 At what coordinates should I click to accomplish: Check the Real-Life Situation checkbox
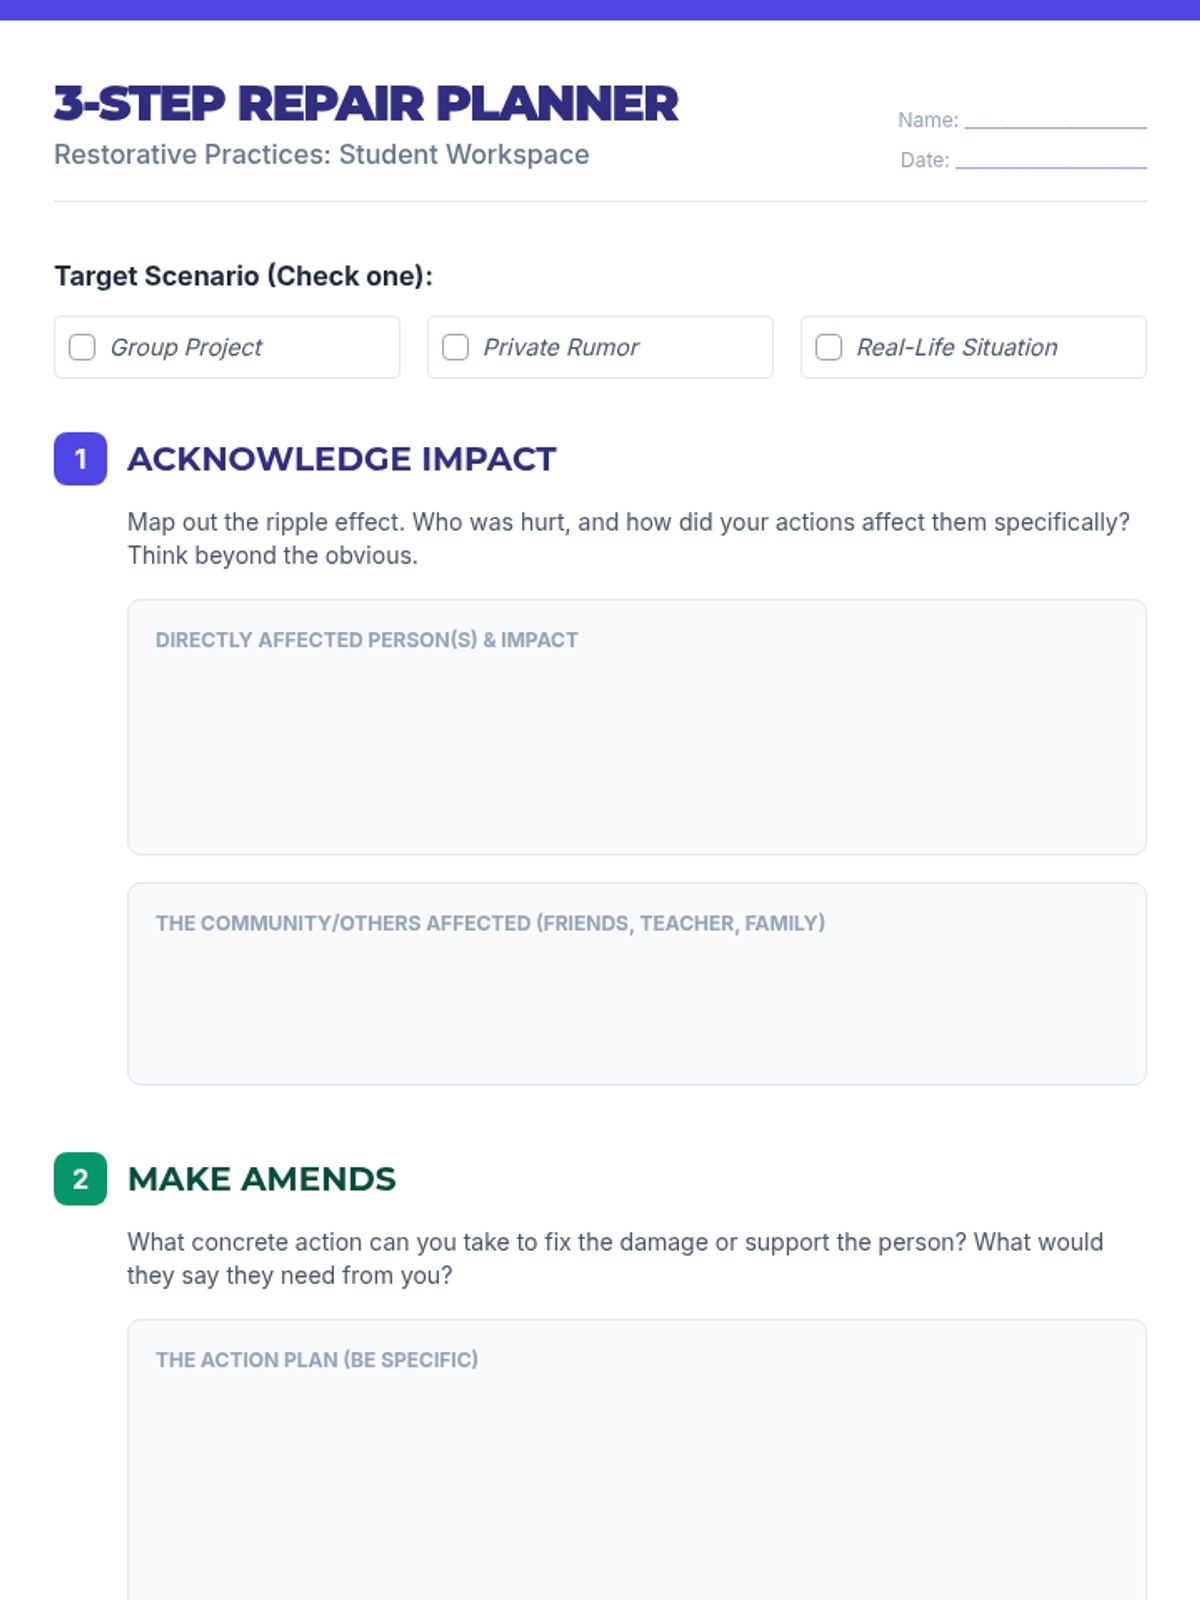pyautogui.click(x=829, y=347)
